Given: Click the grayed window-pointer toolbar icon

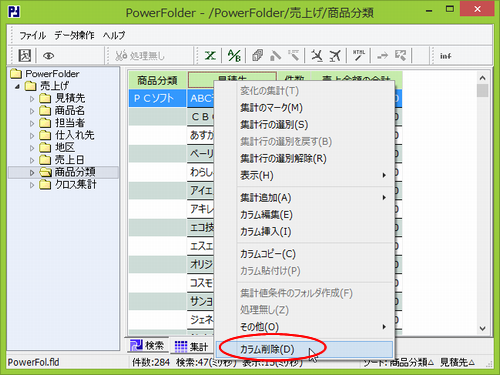Looking at the screenshot, I should (400, 56).
